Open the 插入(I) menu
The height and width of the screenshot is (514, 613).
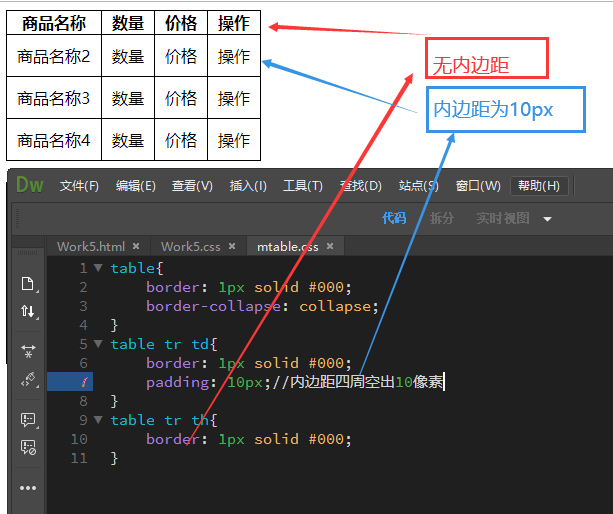[x=248, y=186]
